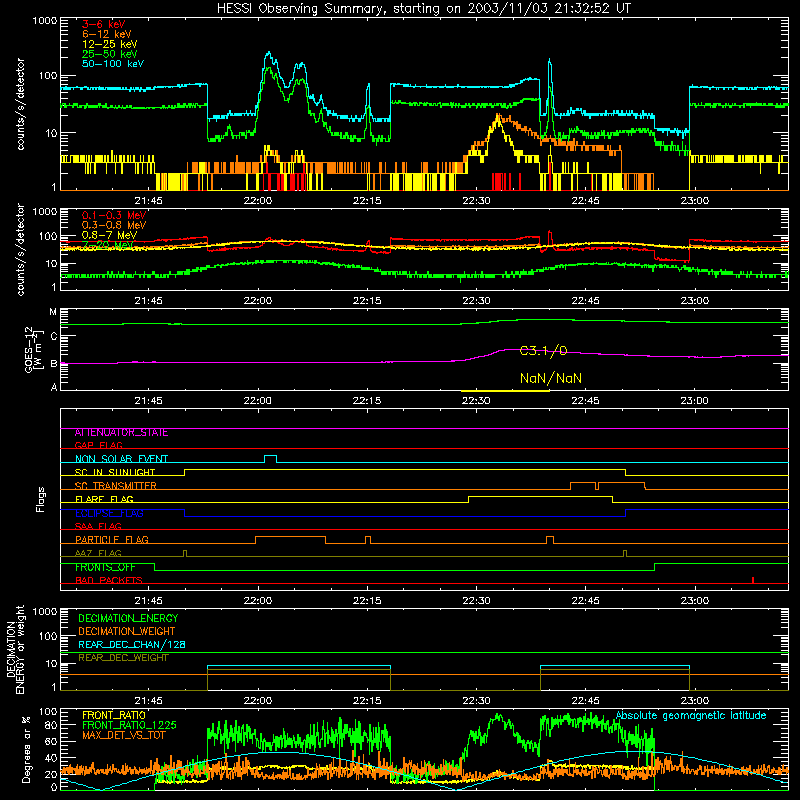Select the orange 6-12 keV legend label
The width and height of the screenshot is (800, 800).
coord(106,34)
